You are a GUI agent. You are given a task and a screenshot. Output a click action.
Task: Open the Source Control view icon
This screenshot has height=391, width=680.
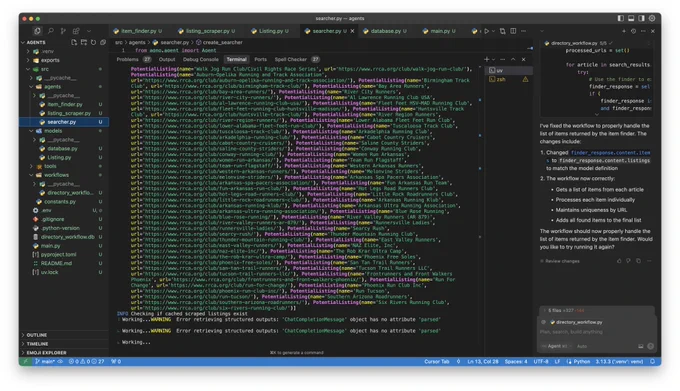[x=63, y=31]
